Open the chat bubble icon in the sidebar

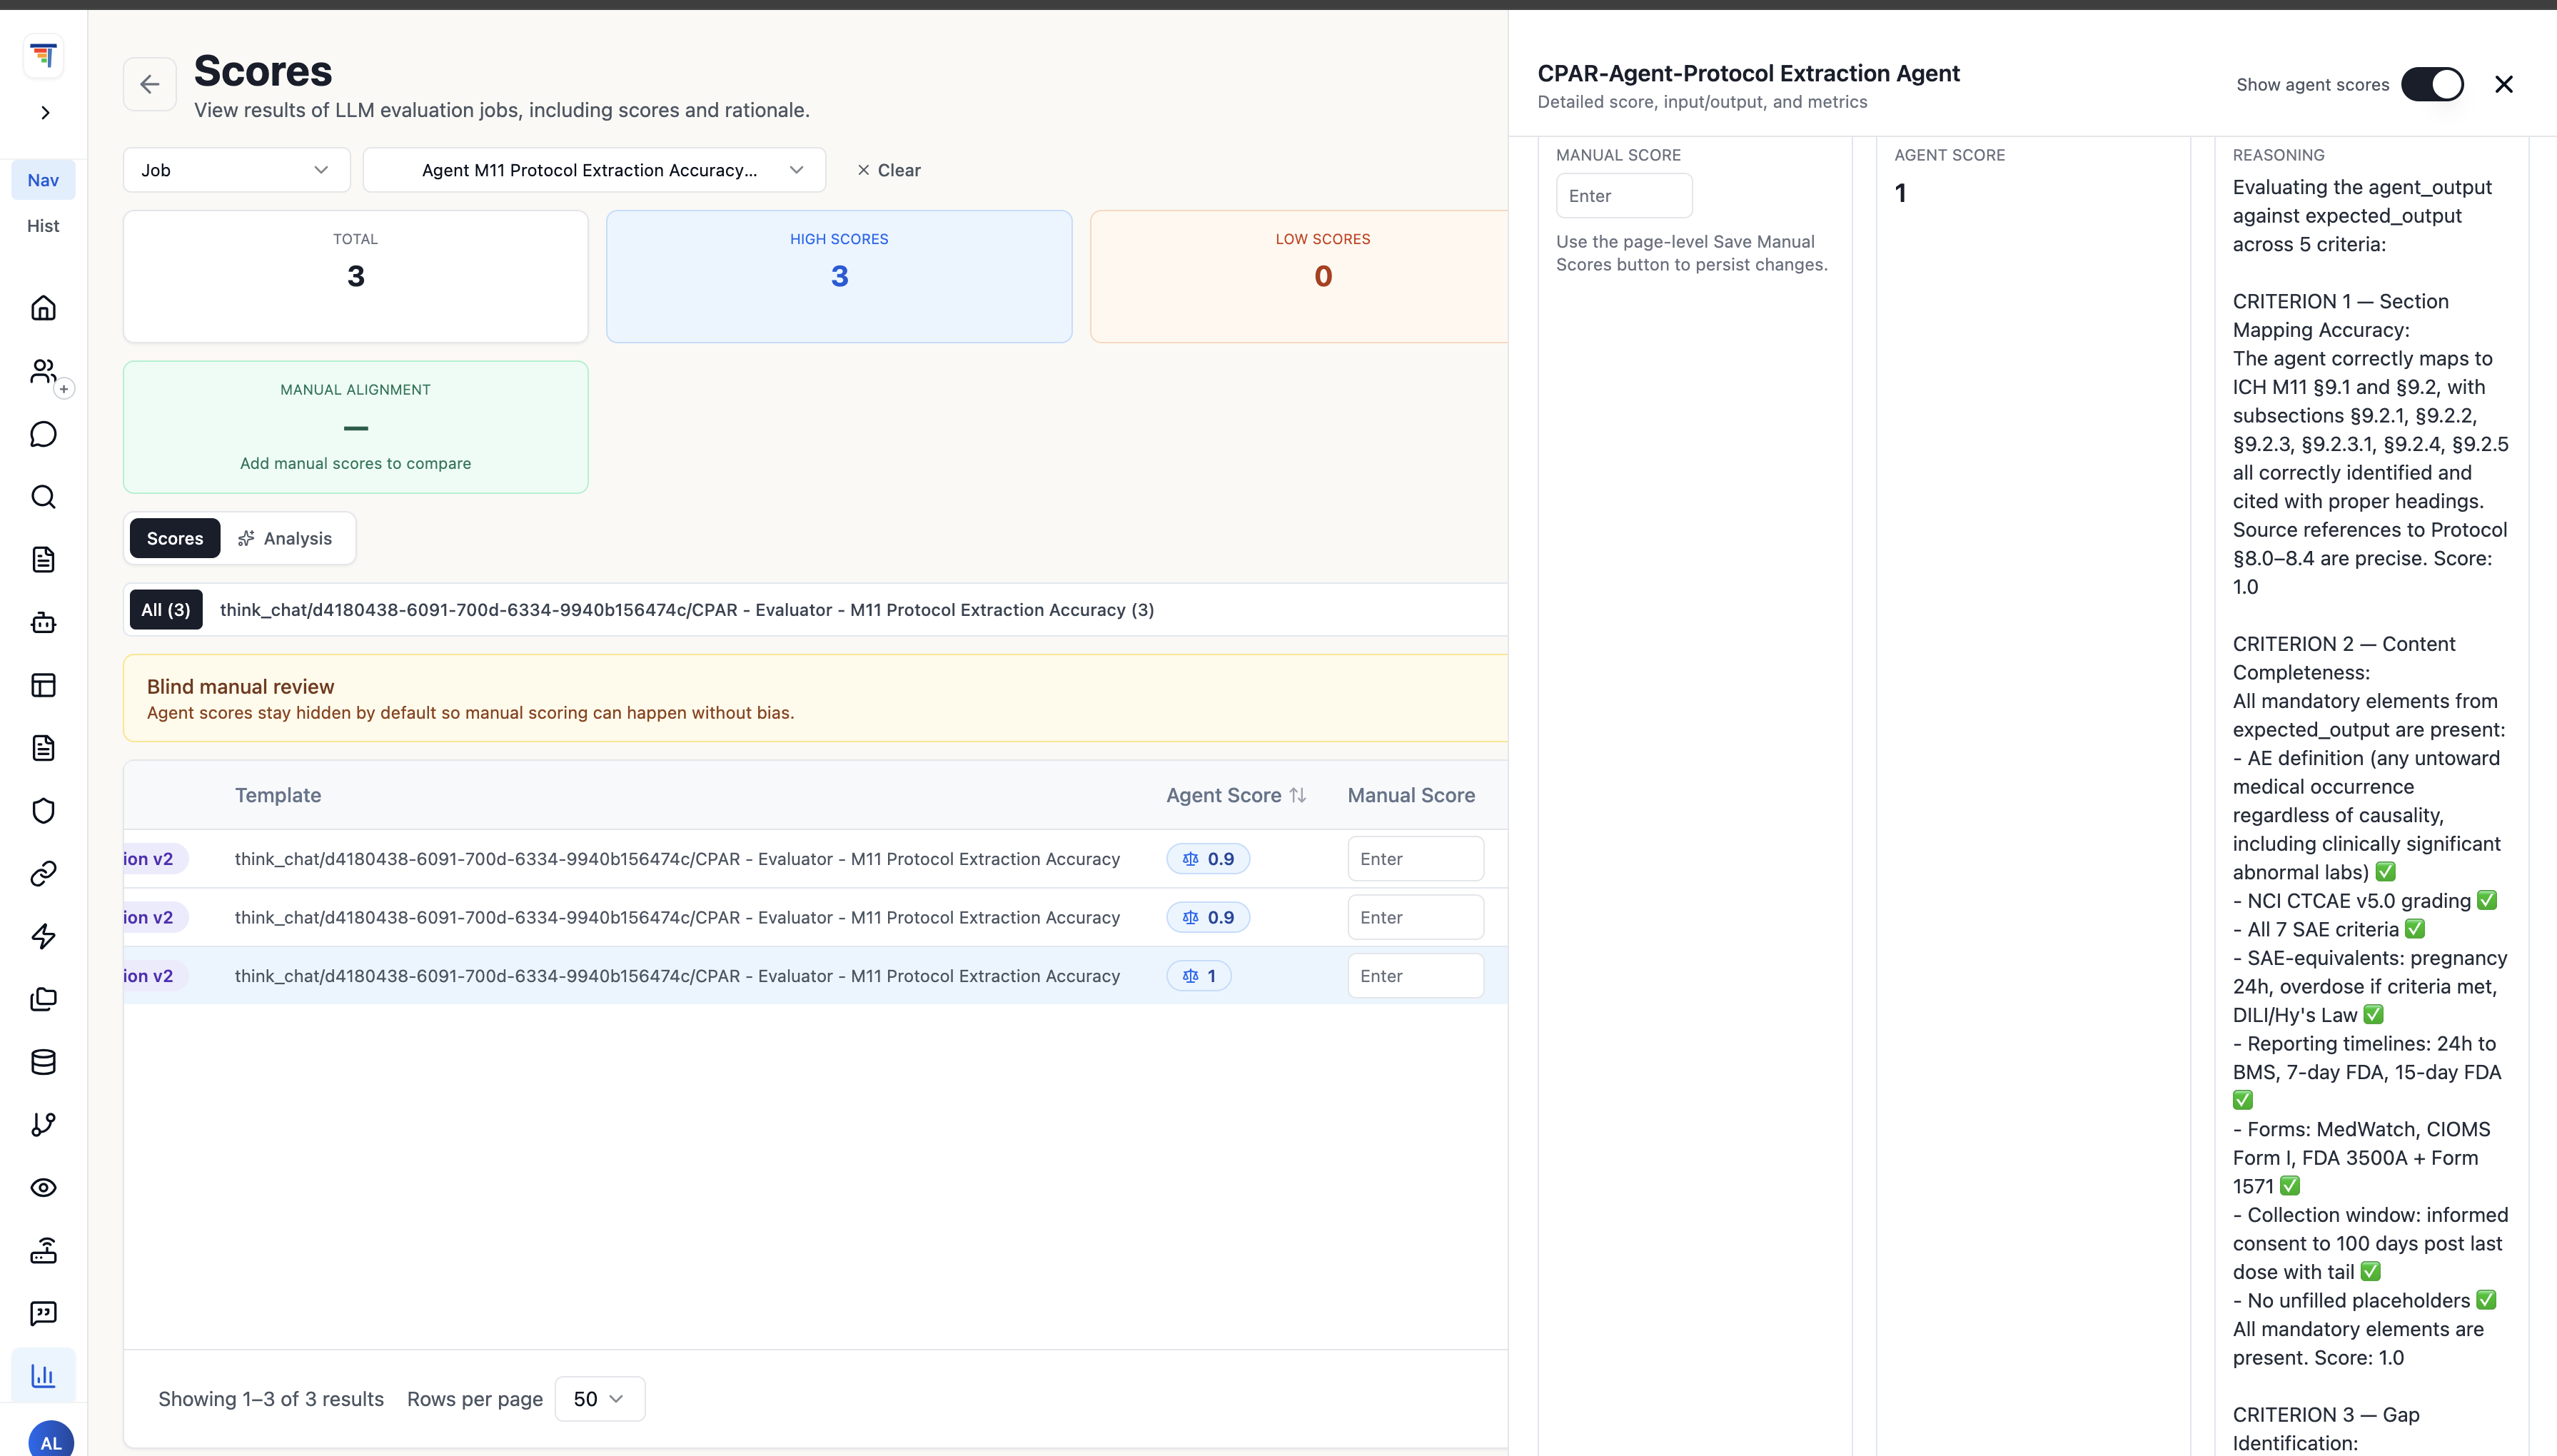click(x=43, y=434)
